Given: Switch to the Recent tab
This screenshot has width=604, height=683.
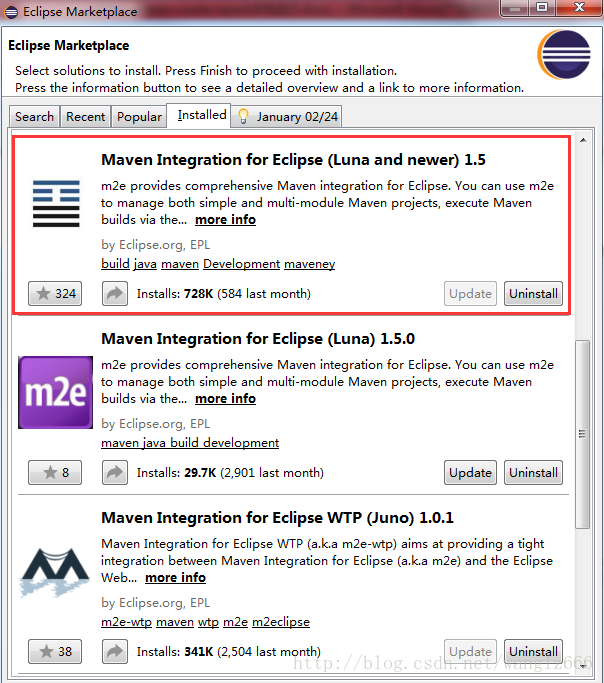Looking at the screenshot, I should [x=85, y=117].
